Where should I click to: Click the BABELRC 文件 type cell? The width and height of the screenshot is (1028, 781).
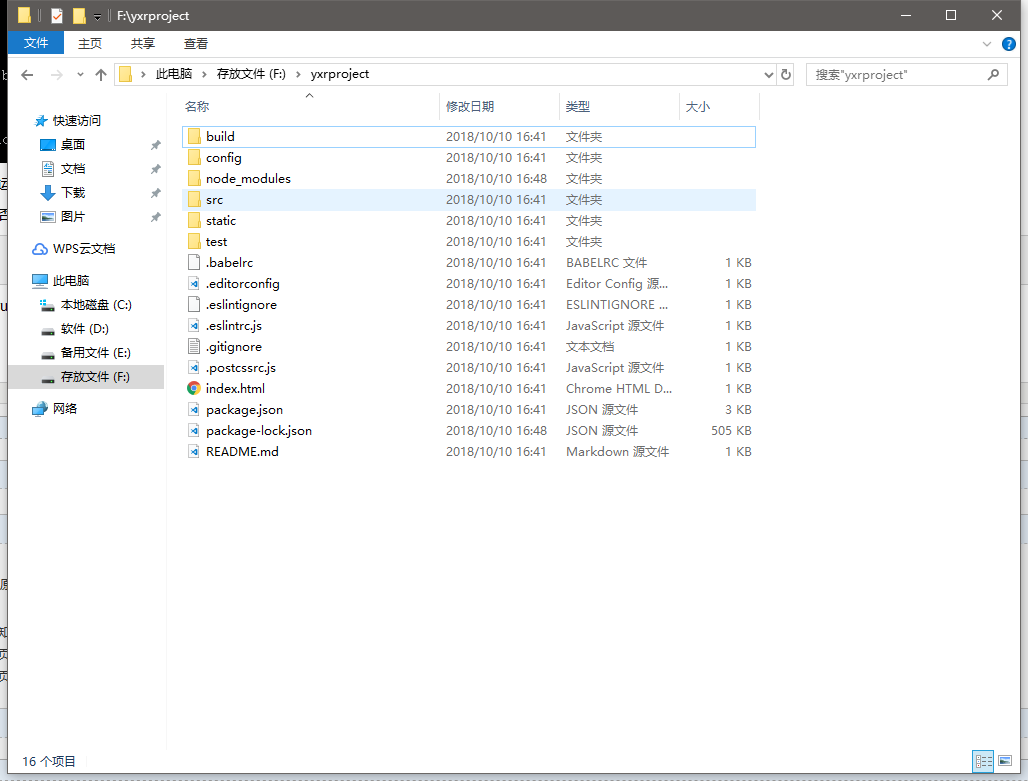coord(606,263)
